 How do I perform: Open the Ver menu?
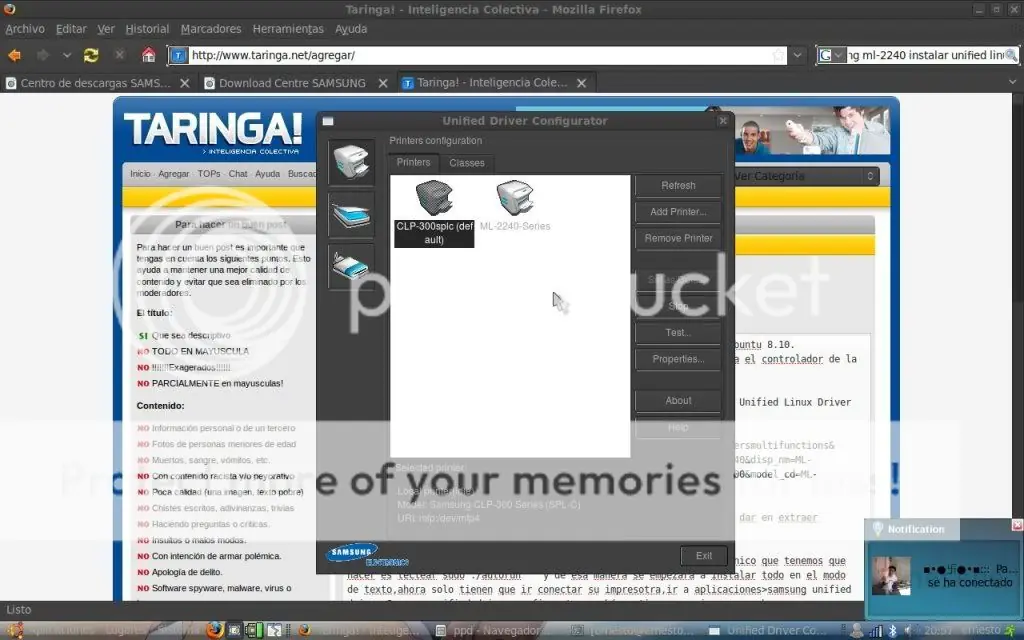[x=106, y=29]
